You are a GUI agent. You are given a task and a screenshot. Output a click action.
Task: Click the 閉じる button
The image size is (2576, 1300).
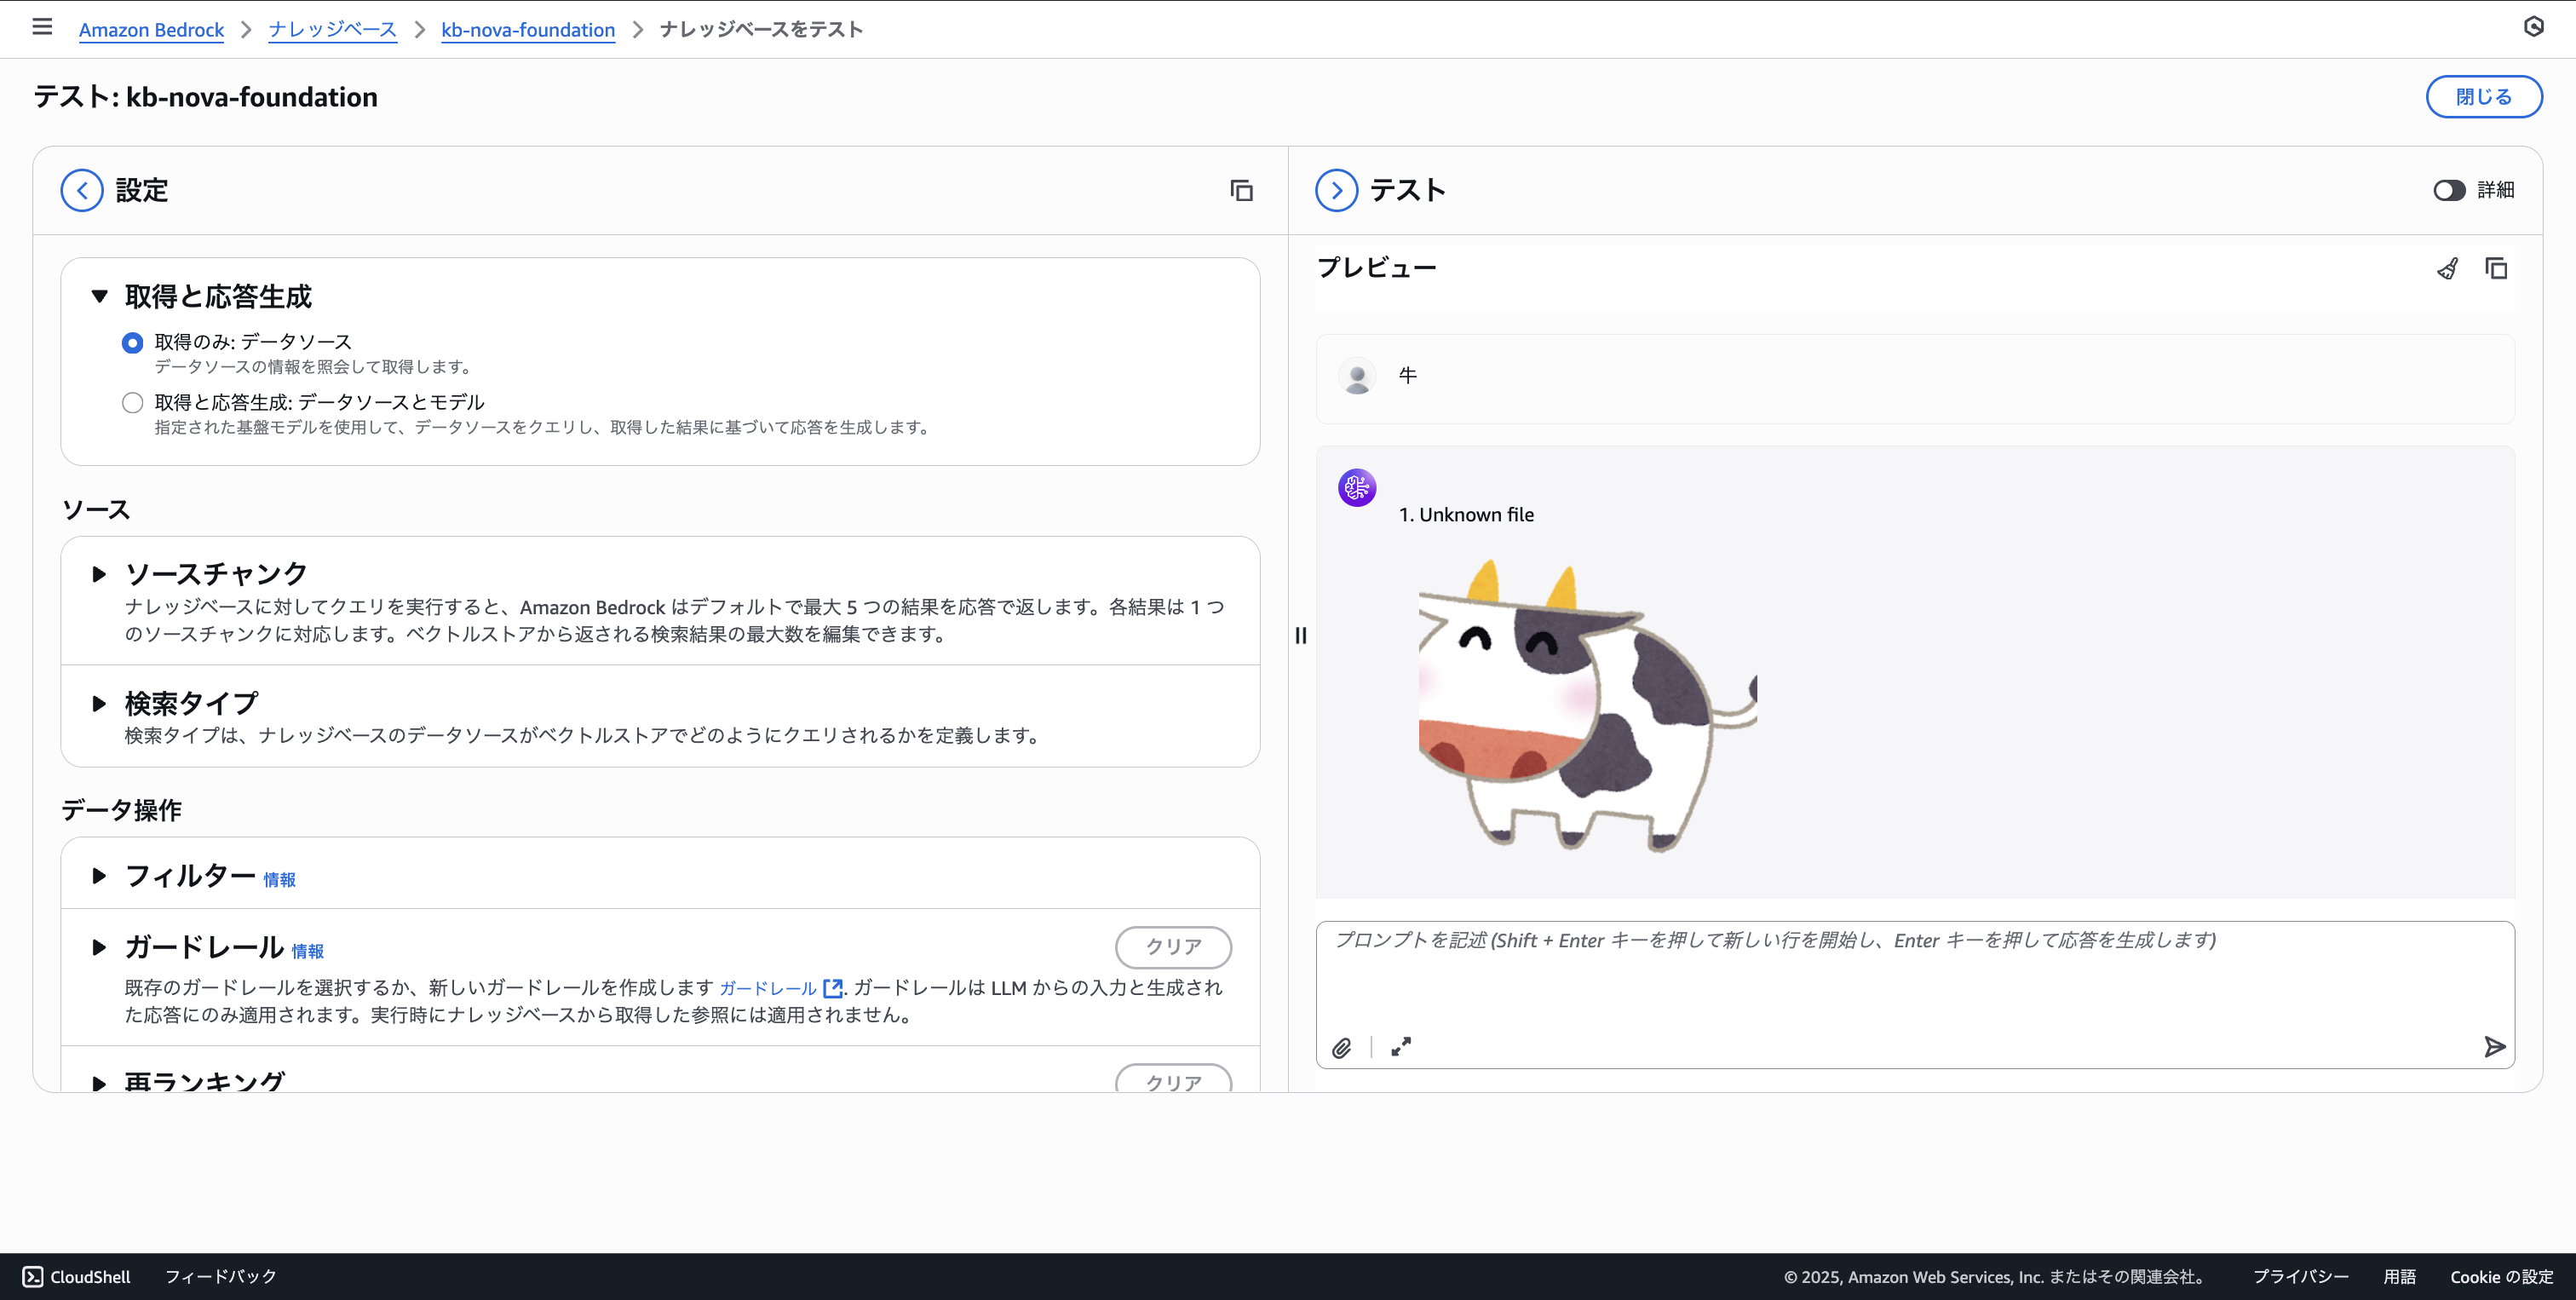(x=2483, y=97)
